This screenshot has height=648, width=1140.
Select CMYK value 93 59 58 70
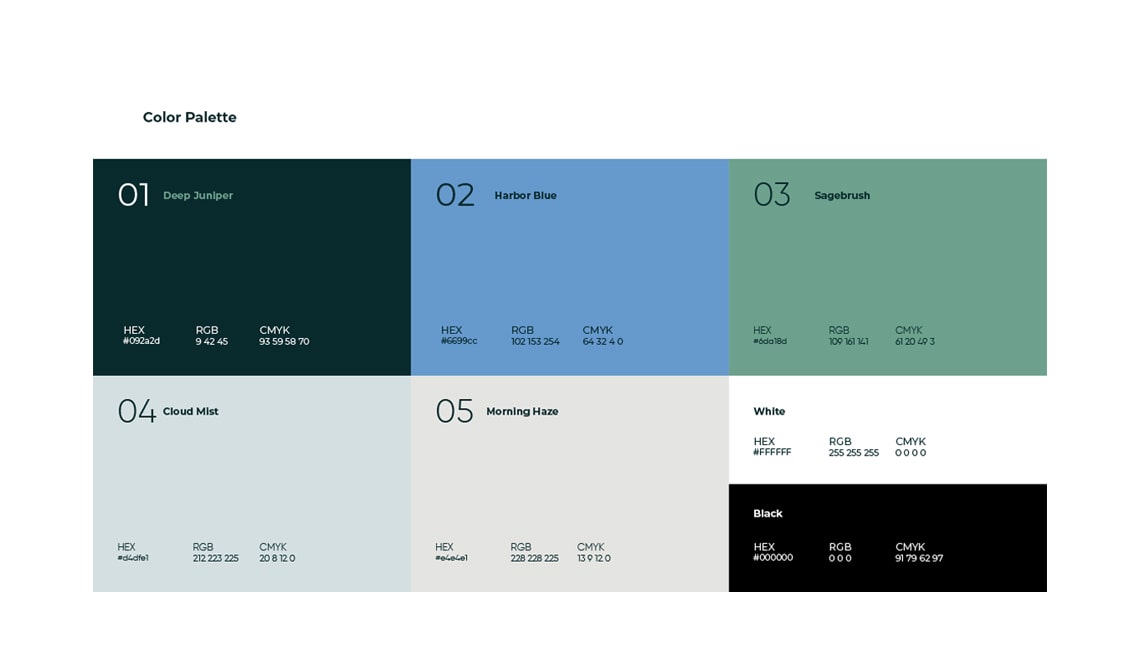[x=284, y=341]
